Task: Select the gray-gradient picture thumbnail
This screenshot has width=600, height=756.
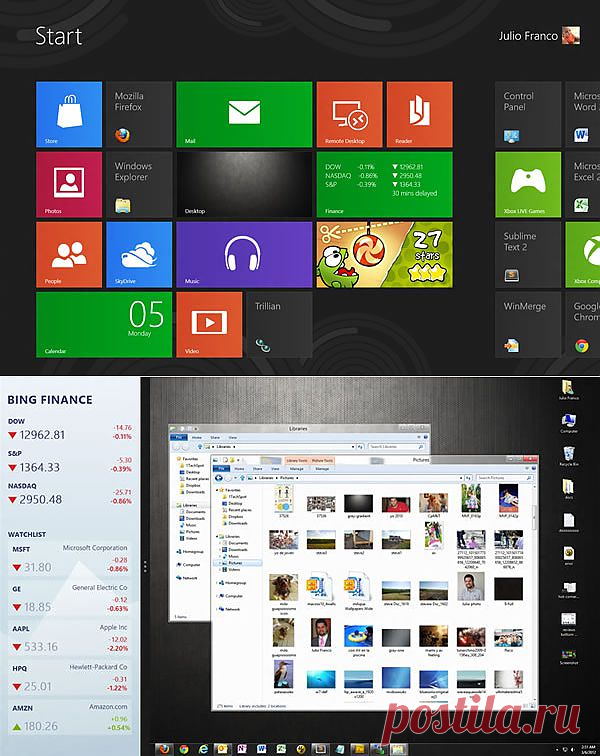Action: coord(358,506)
